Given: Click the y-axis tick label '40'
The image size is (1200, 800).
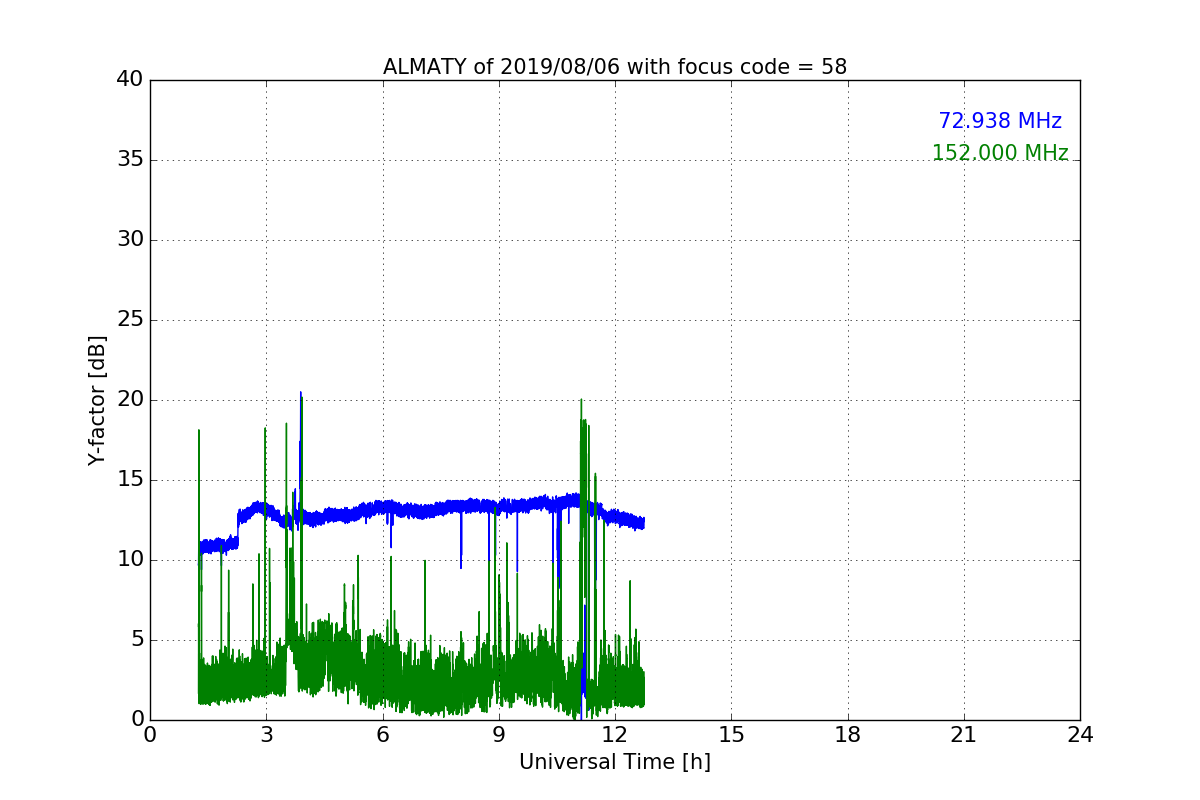Looking at the screenshot, I should (x=129, y=80).
